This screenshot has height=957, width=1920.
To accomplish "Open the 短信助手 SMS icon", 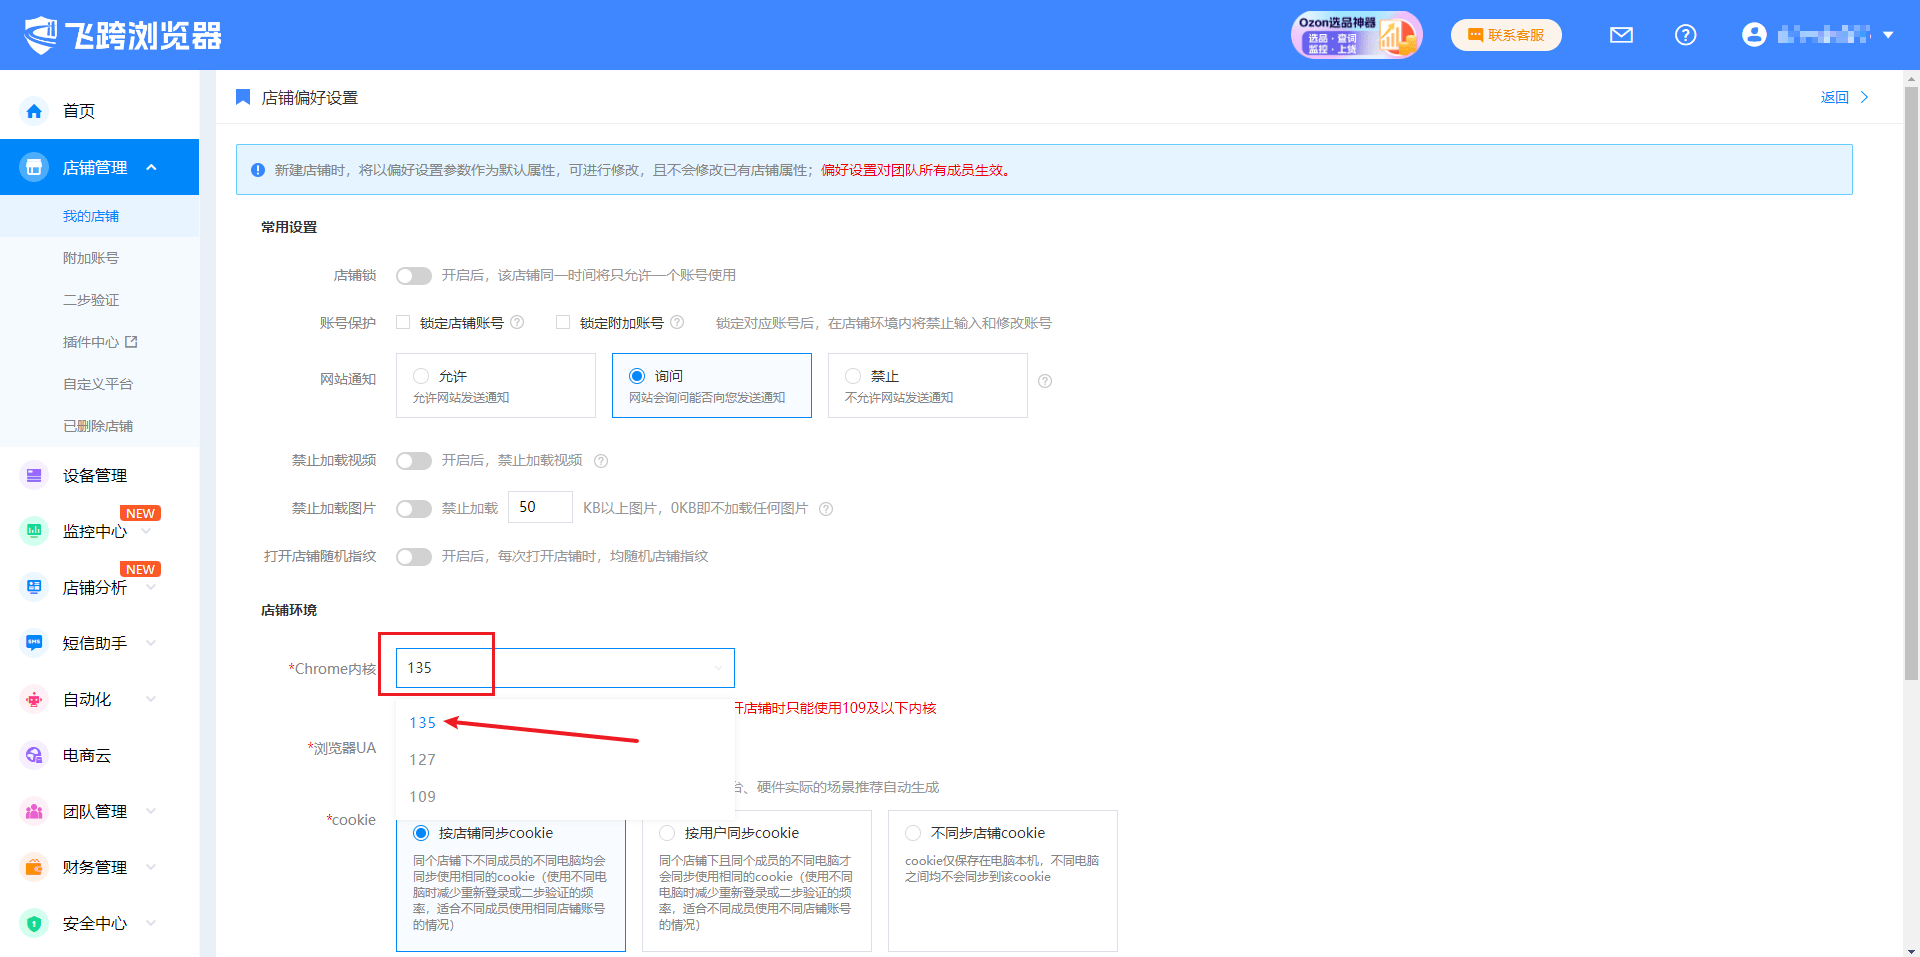I will pyautogui.click(x=34, y=643).
